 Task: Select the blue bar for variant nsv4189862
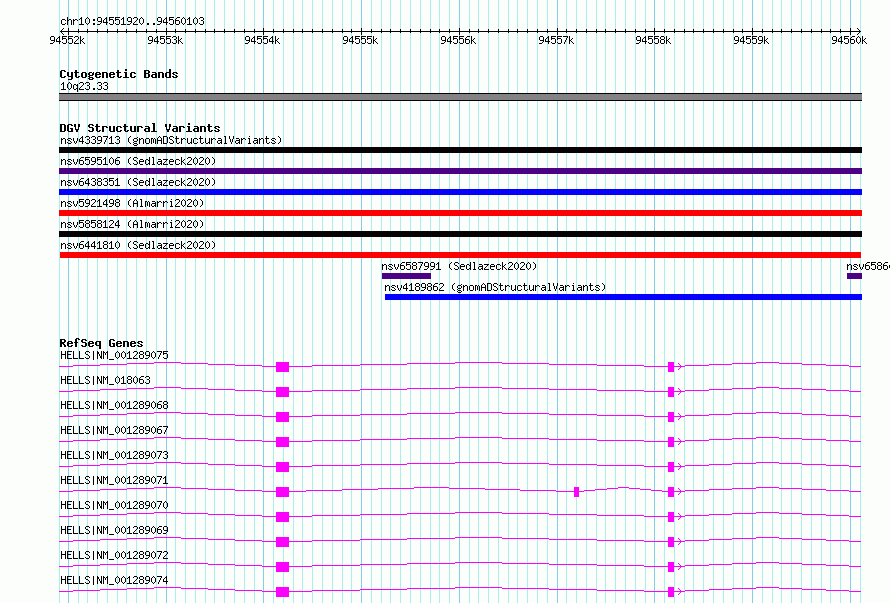[x=623, y=297]
